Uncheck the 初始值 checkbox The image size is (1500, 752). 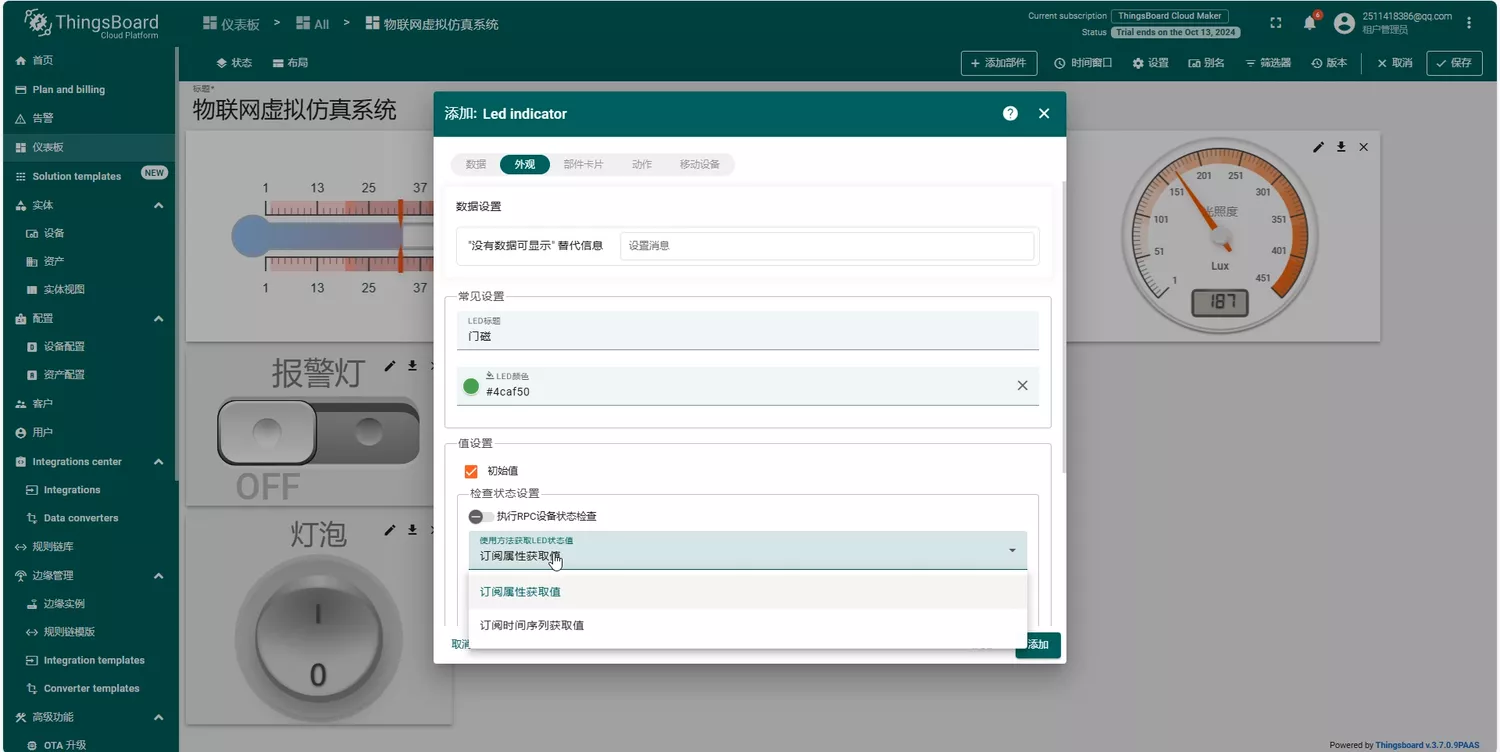click(x=471, y=471)
